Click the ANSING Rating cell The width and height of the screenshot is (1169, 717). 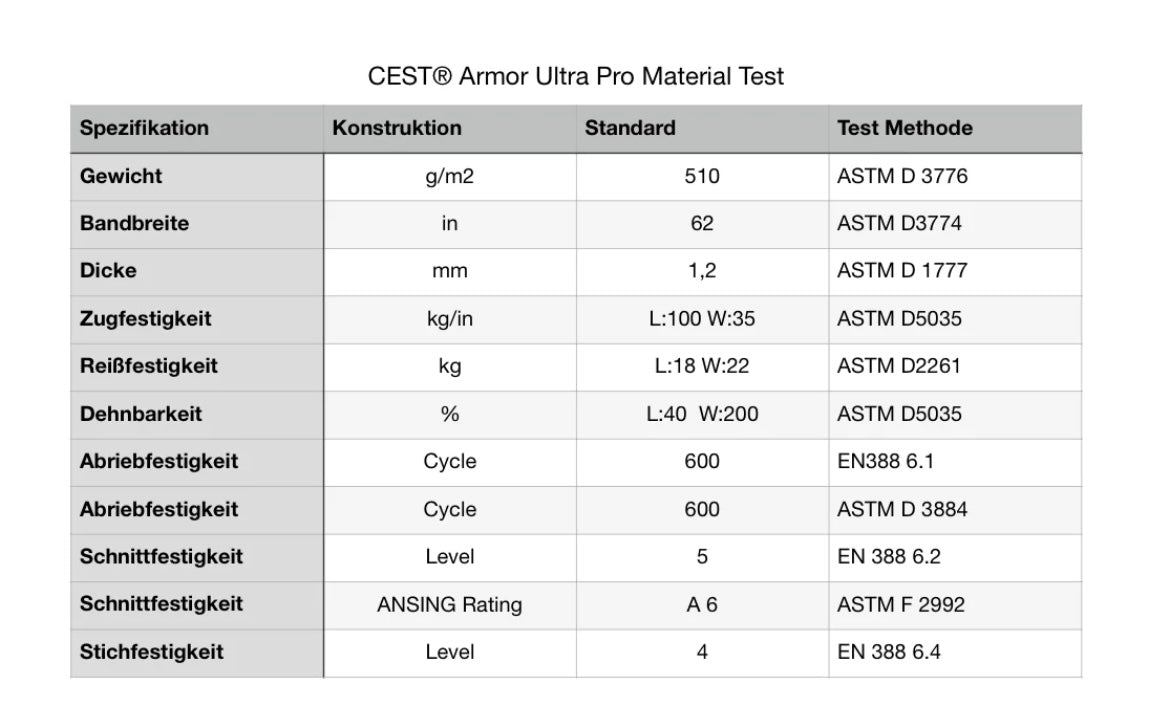point(449,604)
